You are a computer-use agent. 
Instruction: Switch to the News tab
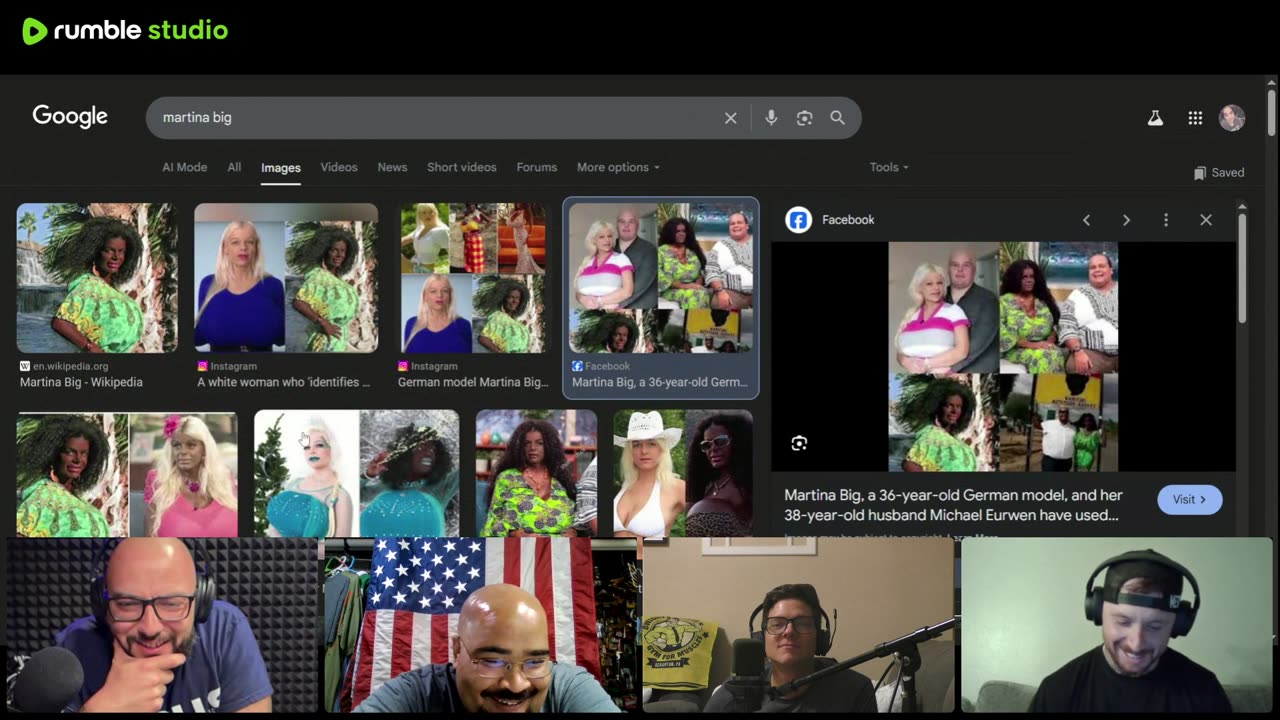[x=392, y=167]
